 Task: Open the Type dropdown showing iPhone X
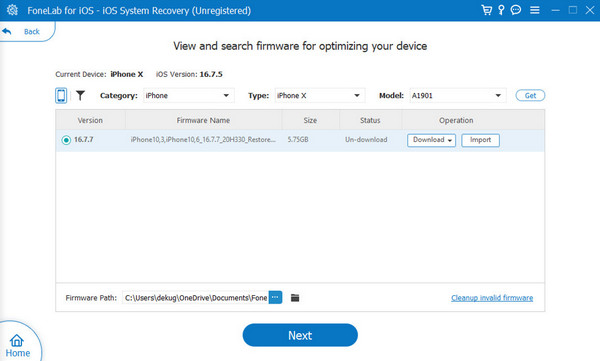point(320,96)
